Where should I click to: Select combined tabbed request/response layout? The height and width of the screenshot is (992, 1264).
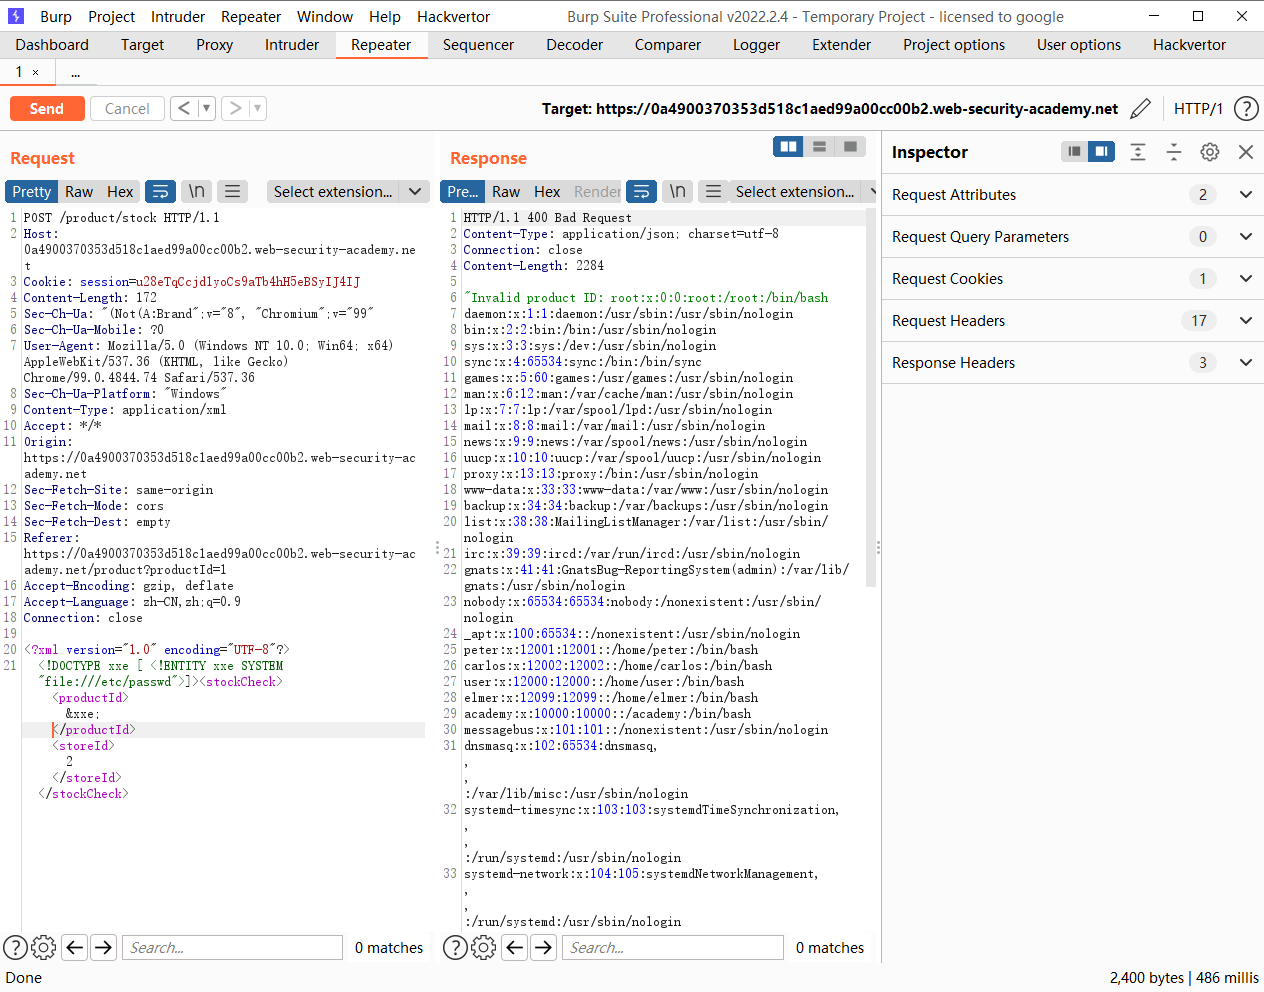[x=850, y=147]
